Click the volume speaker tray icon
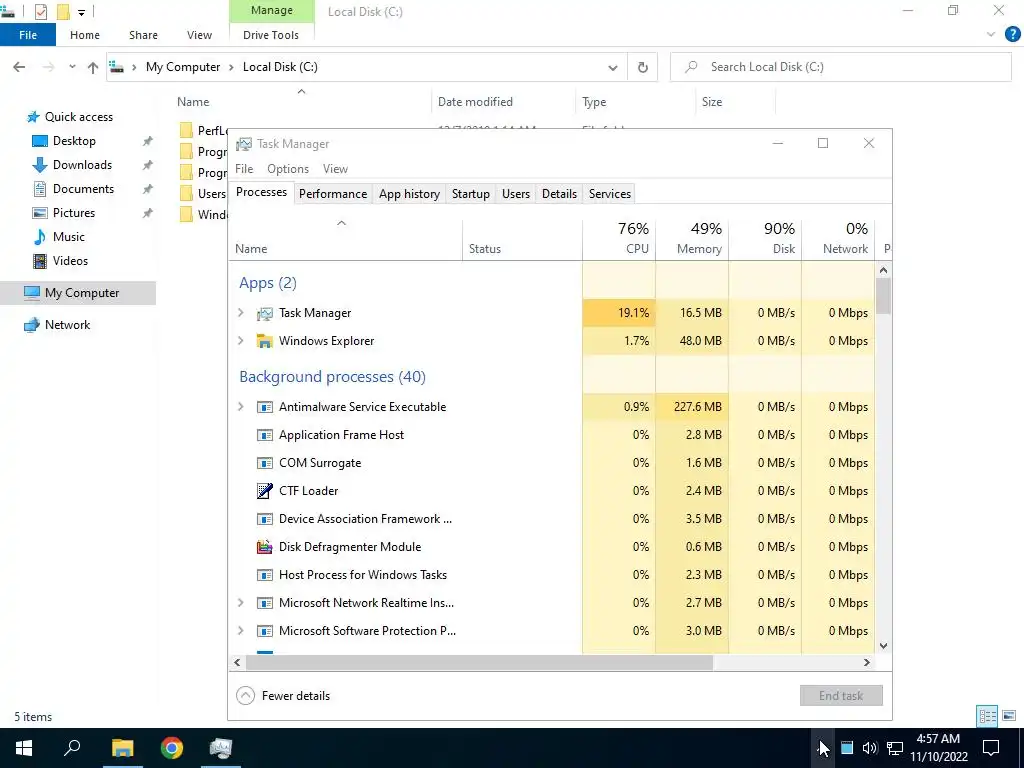Viewport: 1024px width, 768px height. coord(869,748)
